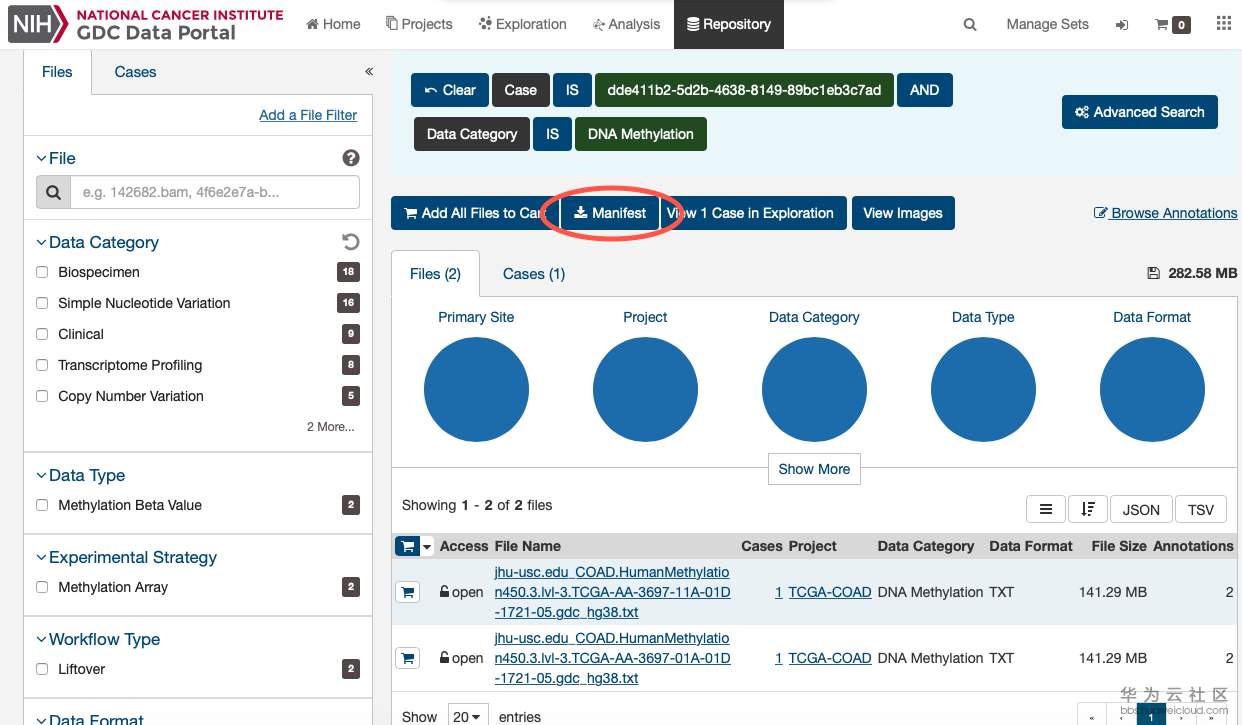
Task: Tick the Clinical checkbox
Action: click(42, 334)
